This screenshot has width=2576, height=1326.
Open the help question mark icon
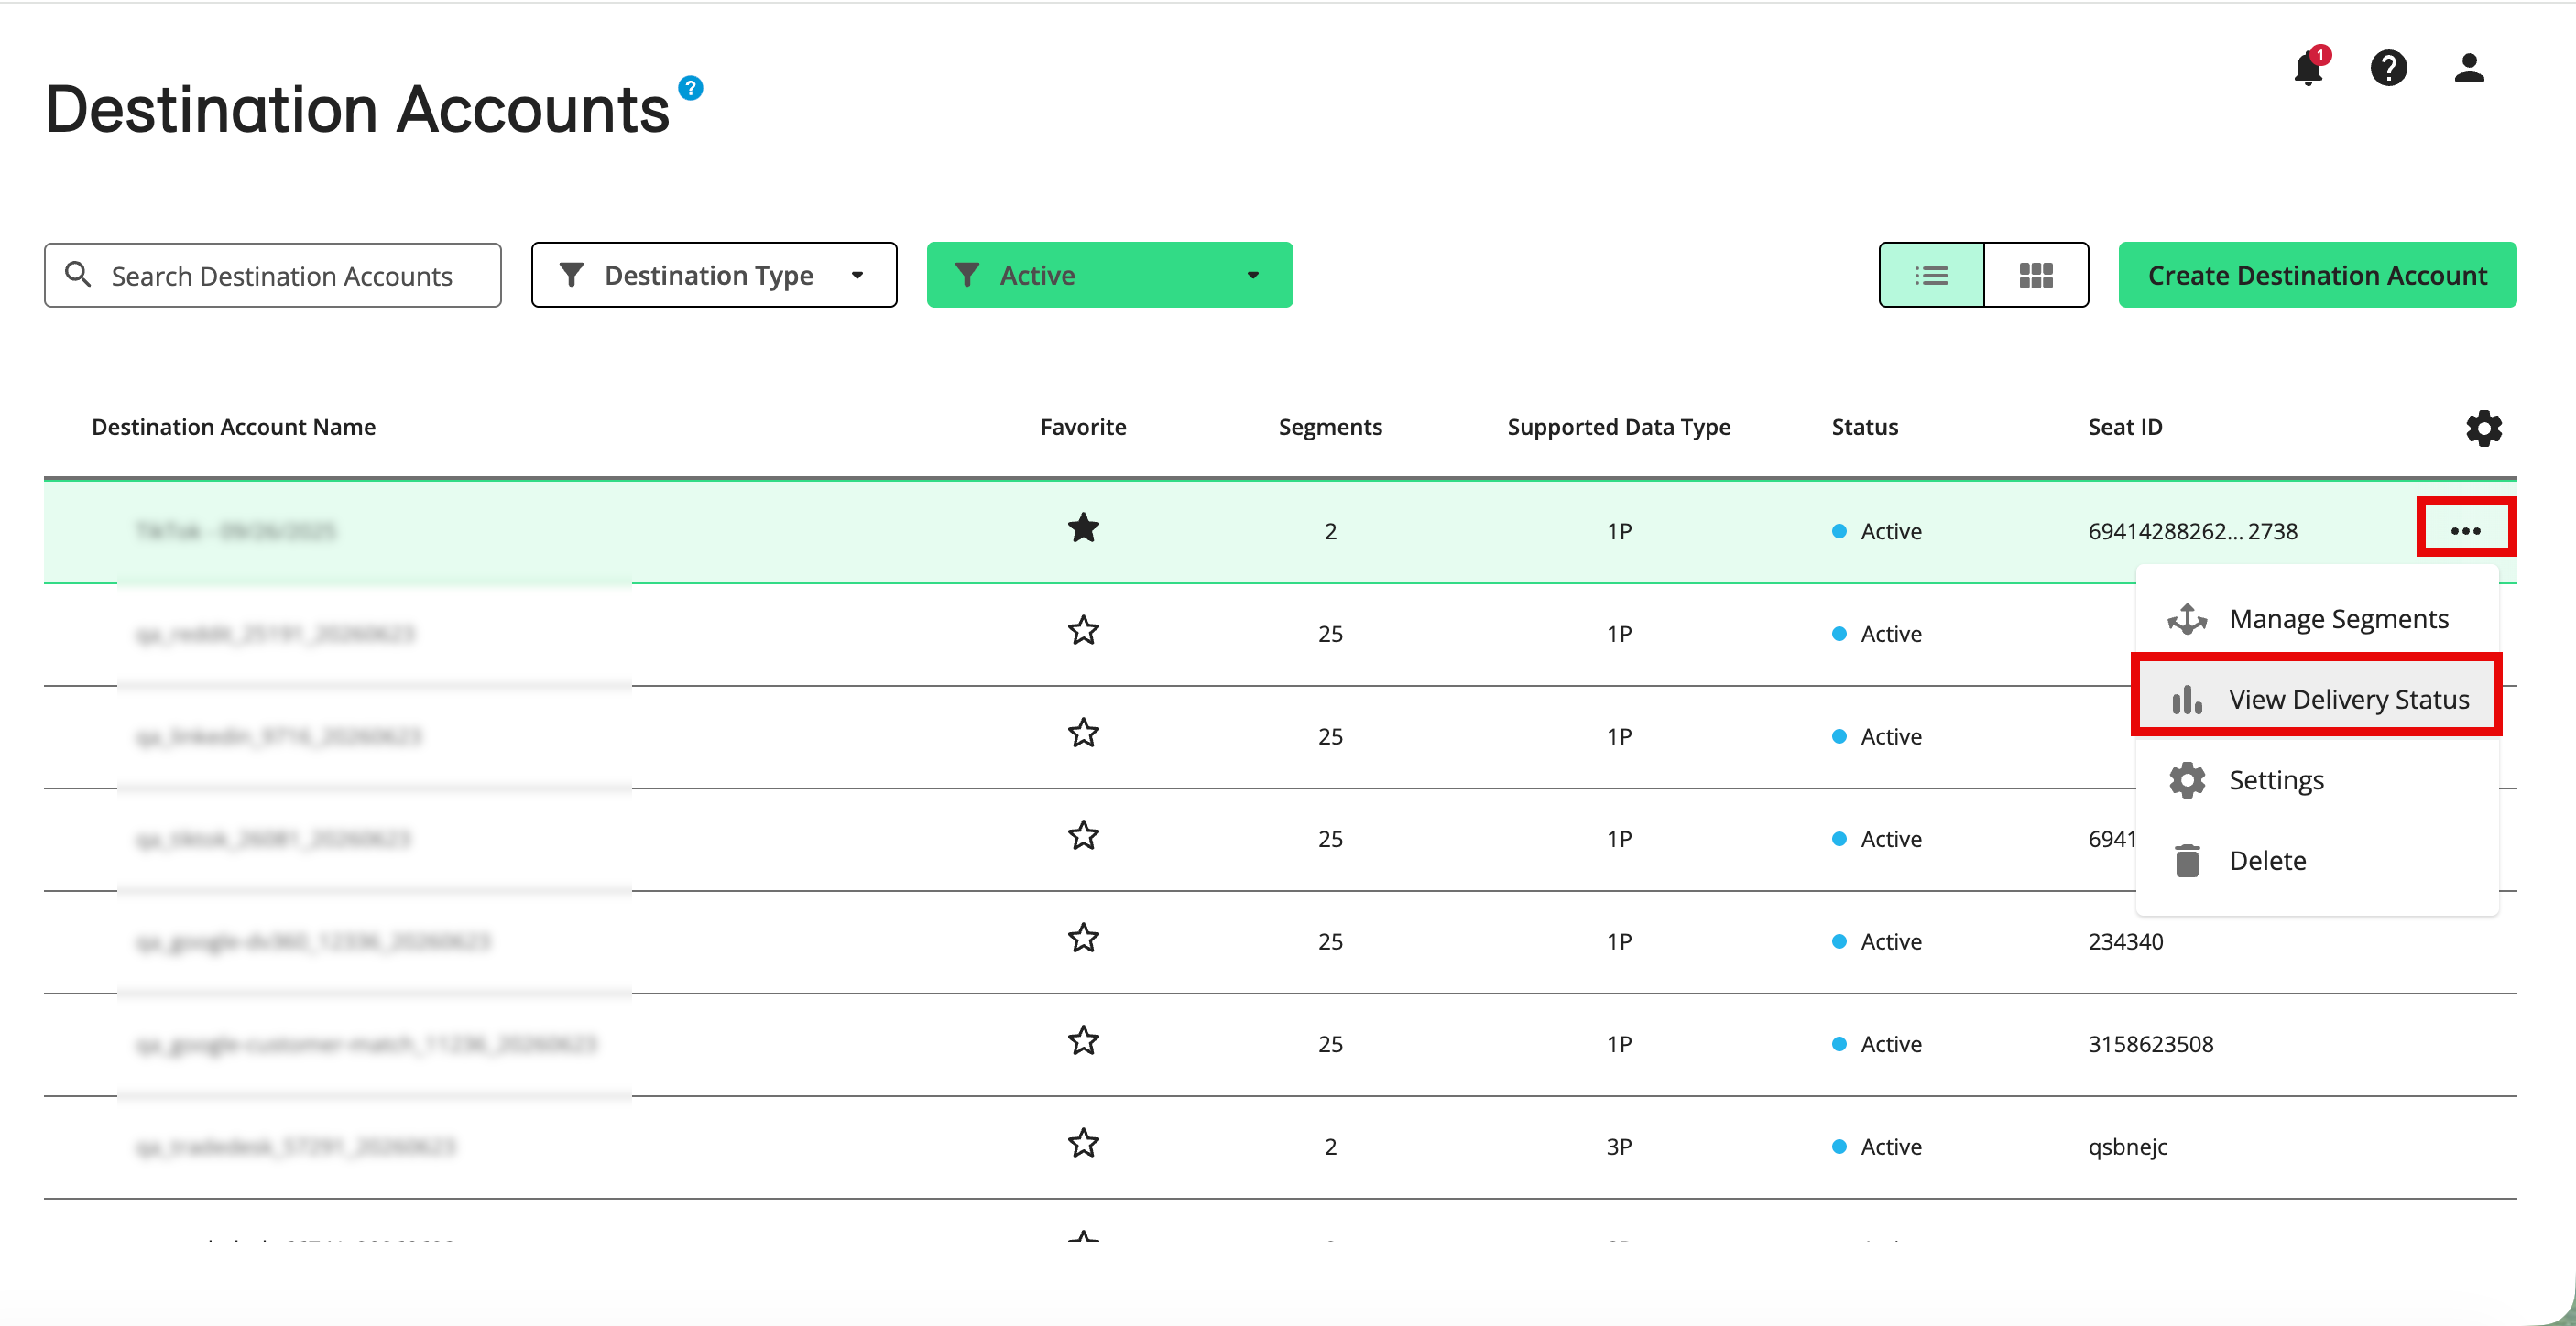tap(2389, 68)
